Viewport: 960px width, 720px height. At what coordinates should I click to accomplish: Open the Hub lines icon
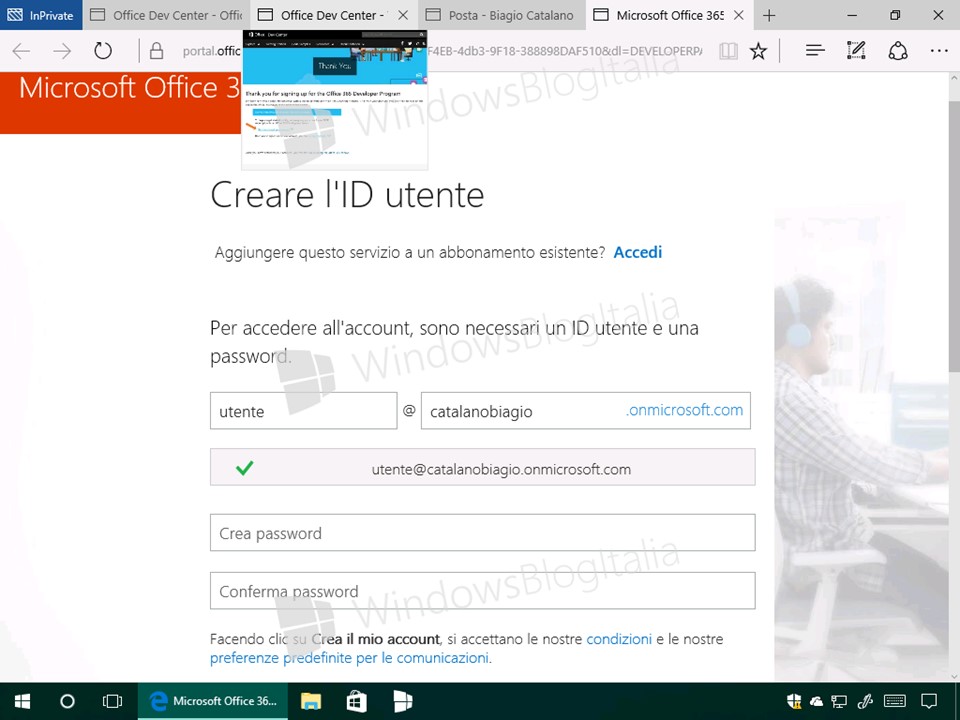tap(815, 51)
